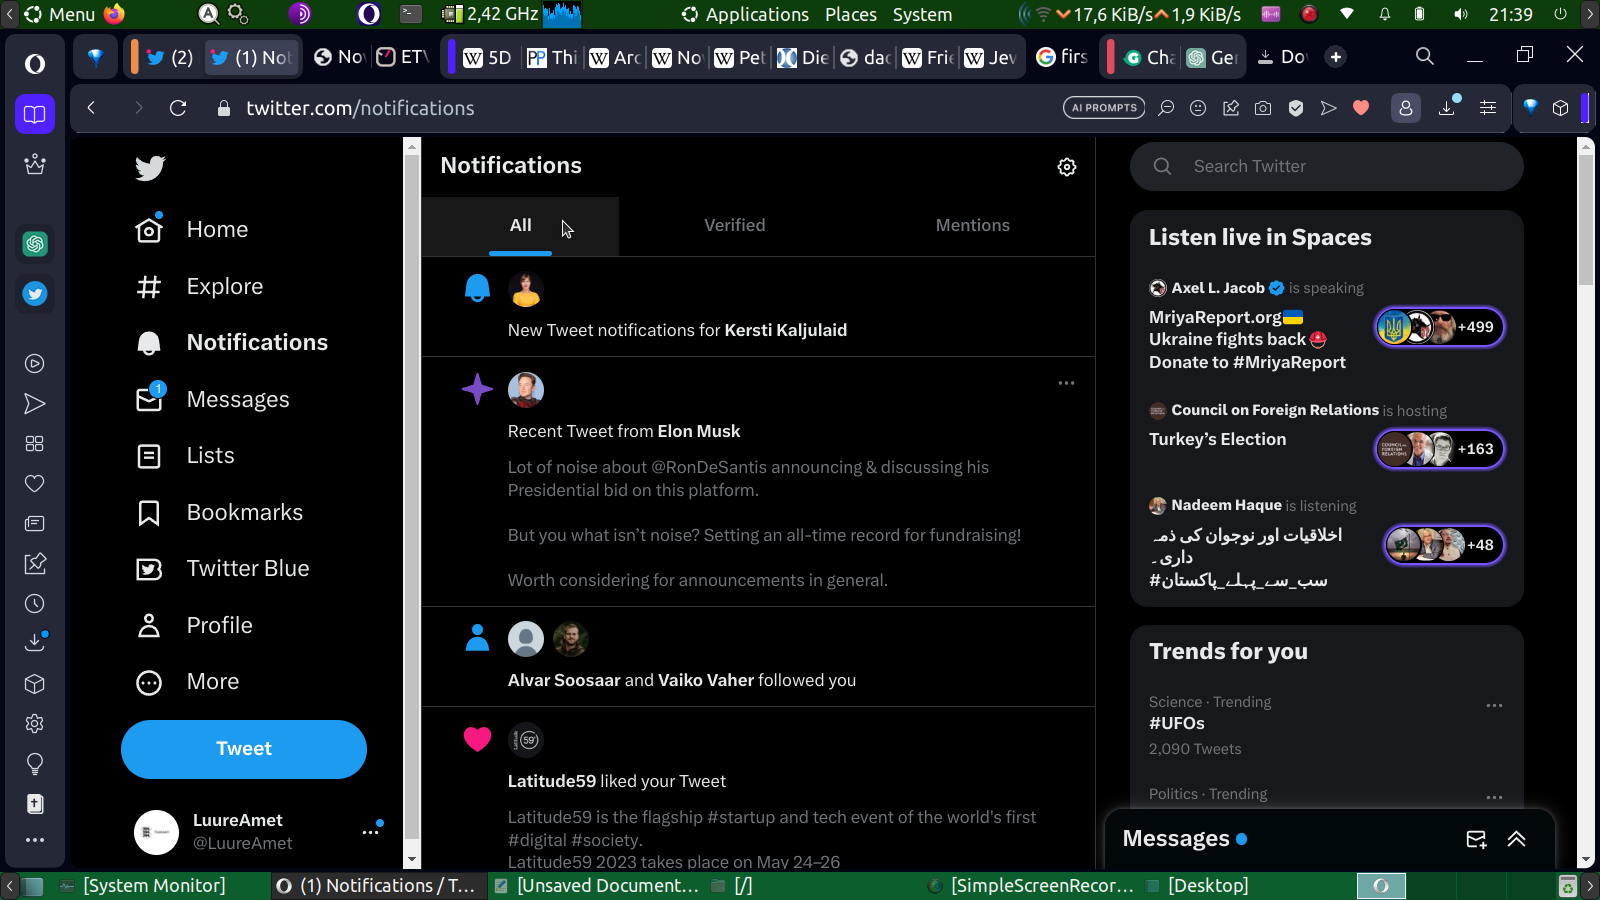Open Explore from the sidebar
This screenshot has height=900, width=1600.
click(x=224, y=287)
